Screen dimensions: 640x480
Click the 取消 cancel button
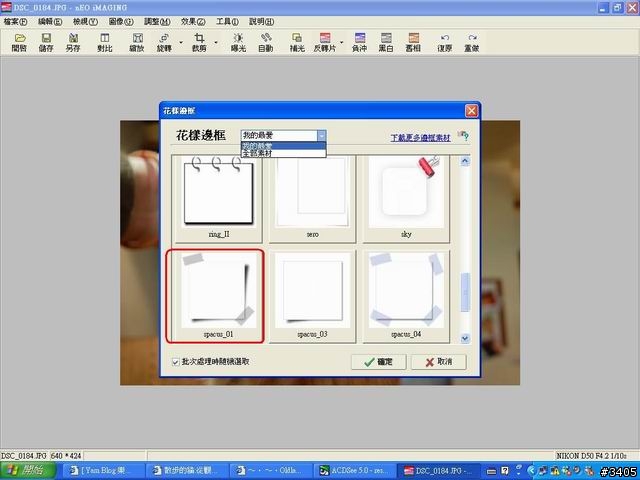[x=439, y=362]
